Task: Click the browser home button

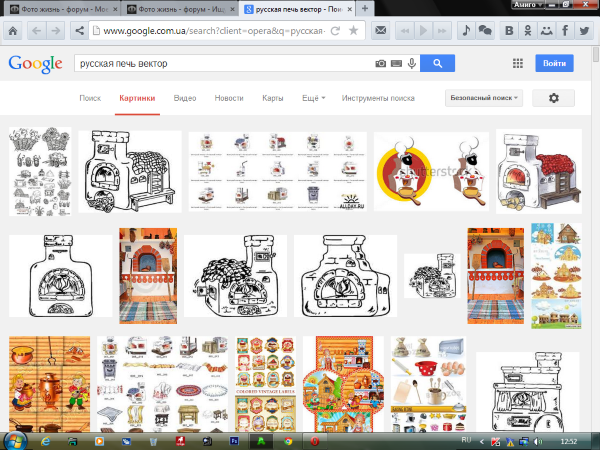Action: click(12, 31)
